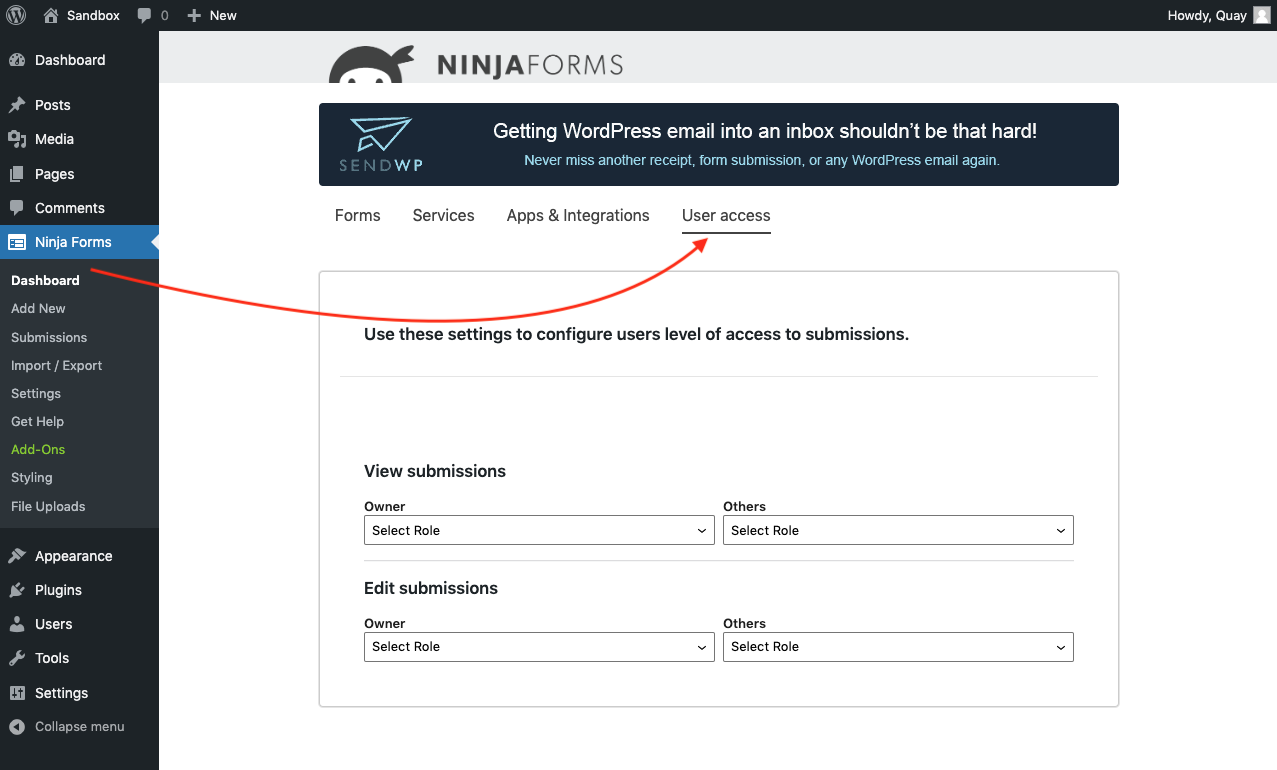Open the Owner role dropdown under View submissions
This screenshot has width=1277, height=770.
538,530
